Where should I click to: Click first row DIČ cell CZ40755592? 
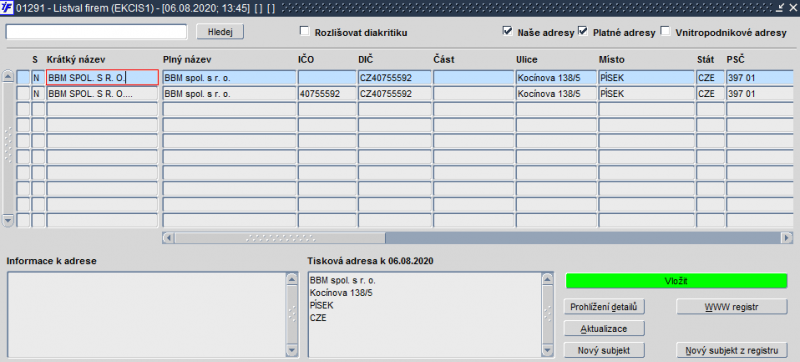point(395,78)
